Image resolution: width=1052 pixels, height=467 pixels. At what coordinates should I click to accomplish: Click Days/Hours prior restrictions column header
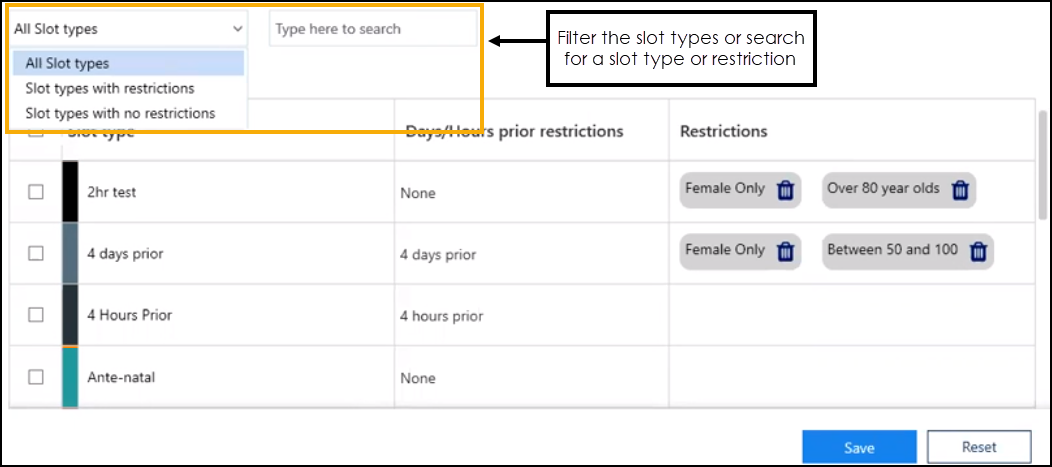(x=512, y=131)
